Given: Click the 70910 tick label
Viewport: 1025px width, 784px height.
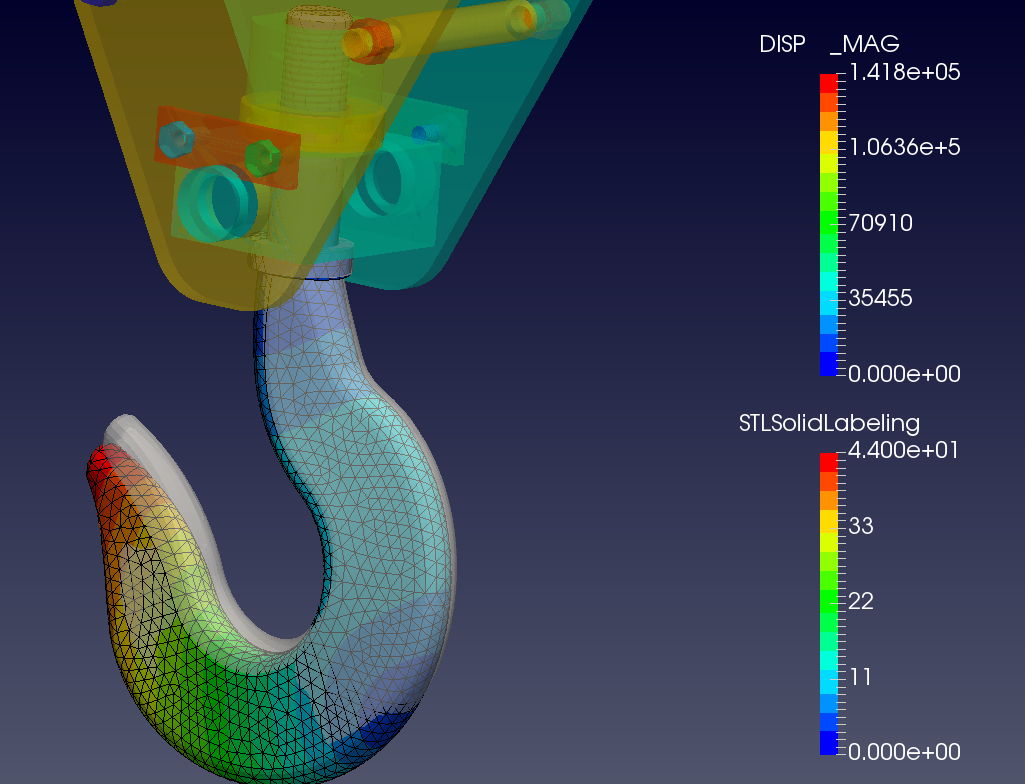Looking at the screenshot, I should click(880, 223).
